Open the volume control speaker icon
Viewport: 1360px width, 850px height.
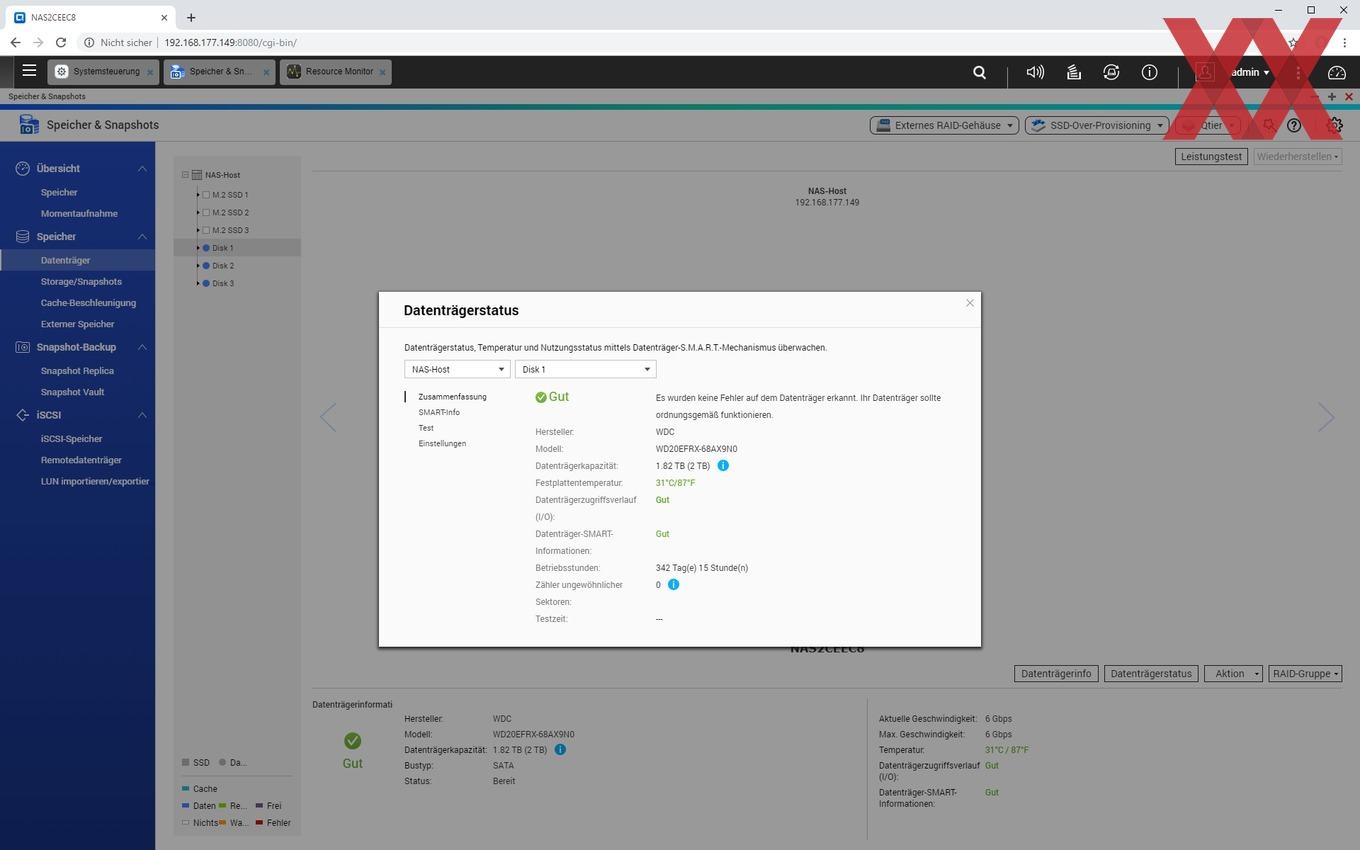point(1035,72)
